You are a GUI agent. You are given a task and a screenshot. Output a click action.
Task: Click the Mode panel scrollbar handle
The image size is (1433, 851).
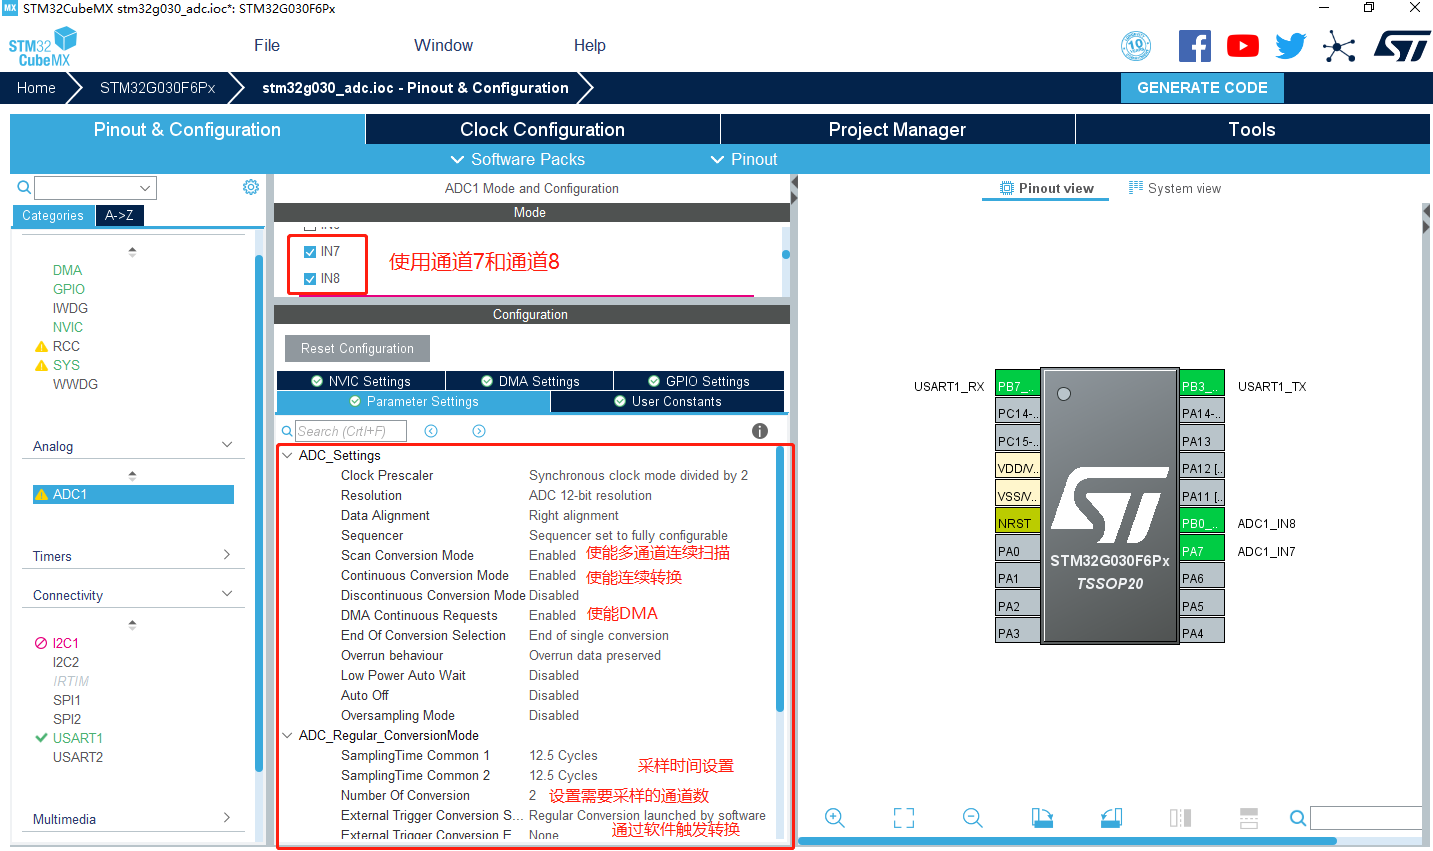(786, 254)
